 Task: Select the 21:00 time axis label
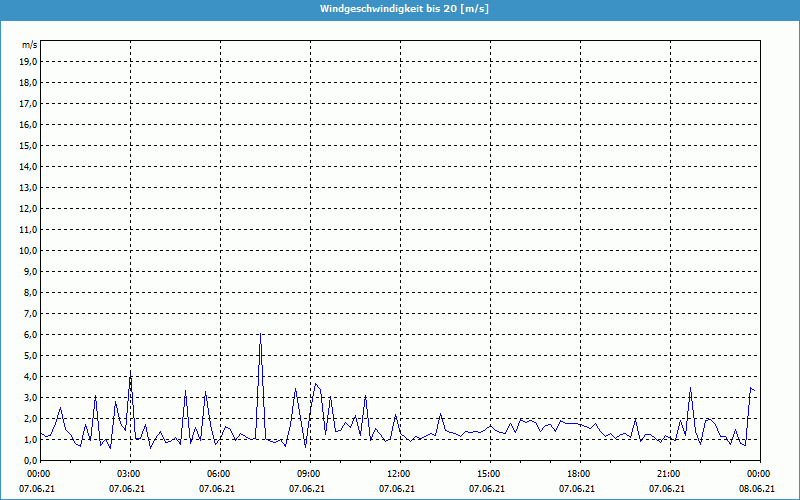pyautogui.click(x=668, y=473)
